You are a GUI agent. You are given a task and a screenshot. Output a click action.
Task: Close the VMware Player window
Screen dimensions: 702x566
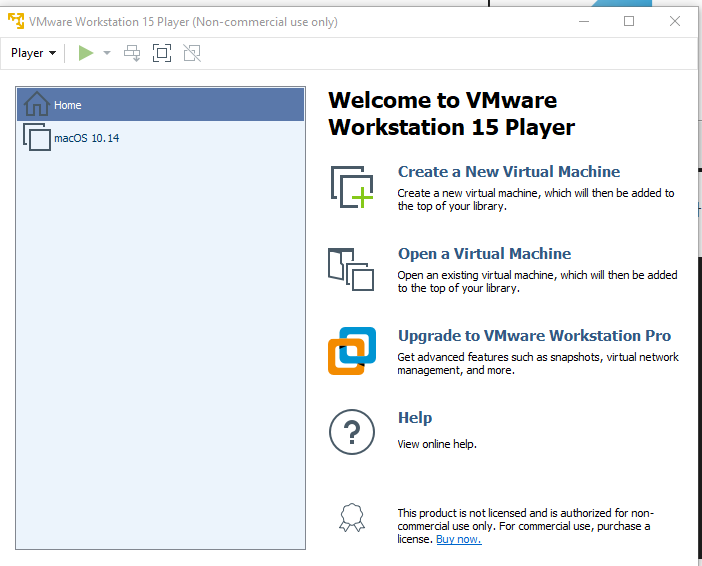pyautogui.click(x=675, y=21)
